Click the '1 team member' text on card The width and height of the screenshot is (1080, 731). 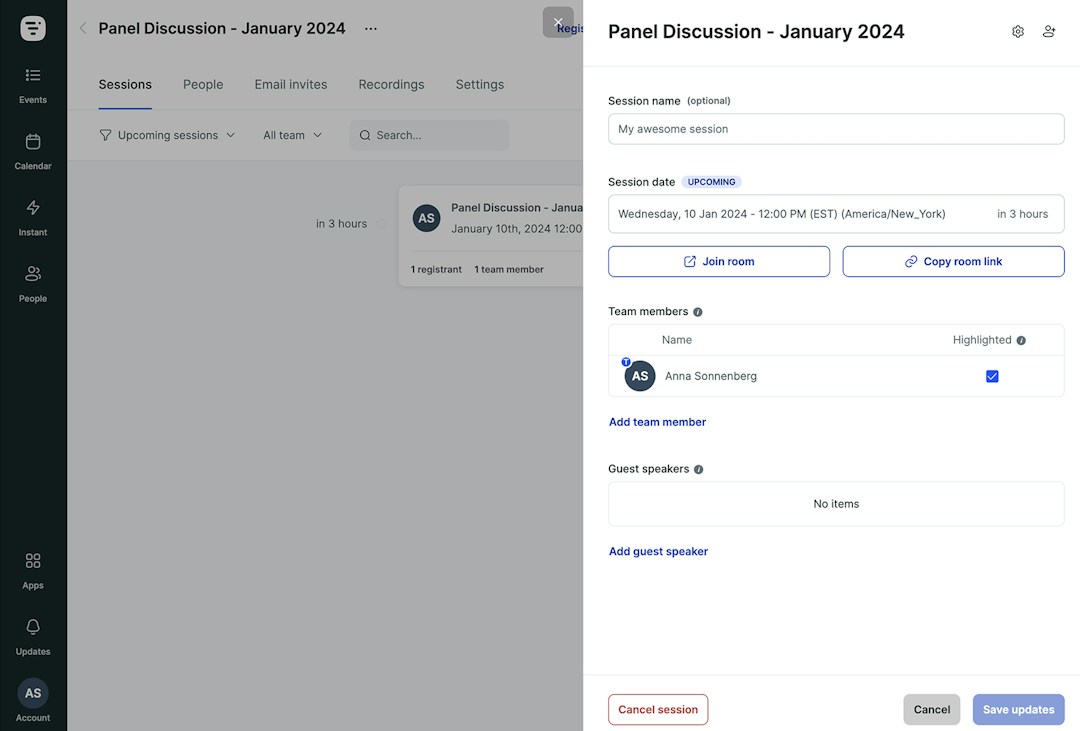tap(508, 269)
